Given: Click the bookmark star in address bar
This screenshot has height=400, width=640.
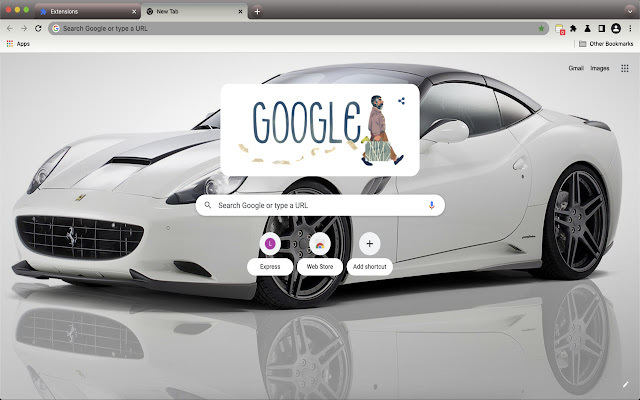Looking at the screenshot, I should pyautogui.click(x=541, y=29).
